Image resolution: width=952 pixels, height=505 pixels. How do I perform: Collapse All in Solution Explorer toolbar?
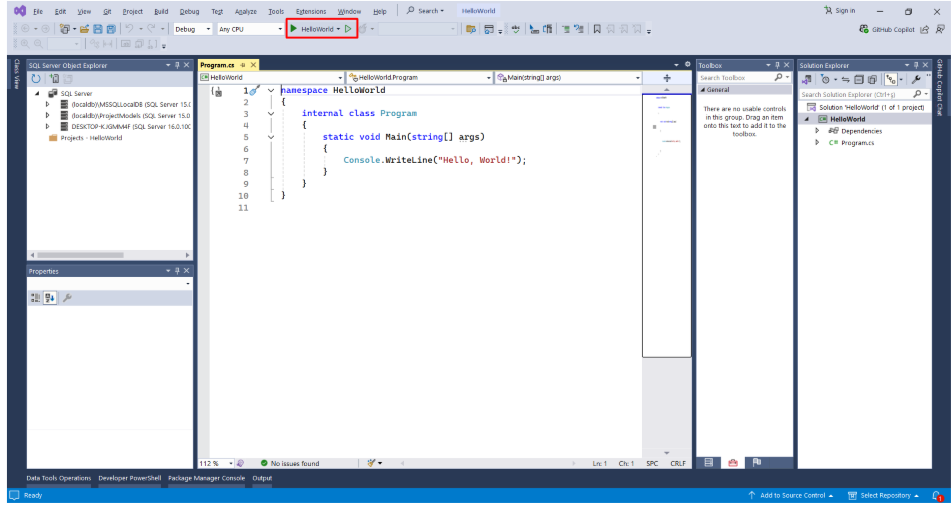click(x=858, y=80)
